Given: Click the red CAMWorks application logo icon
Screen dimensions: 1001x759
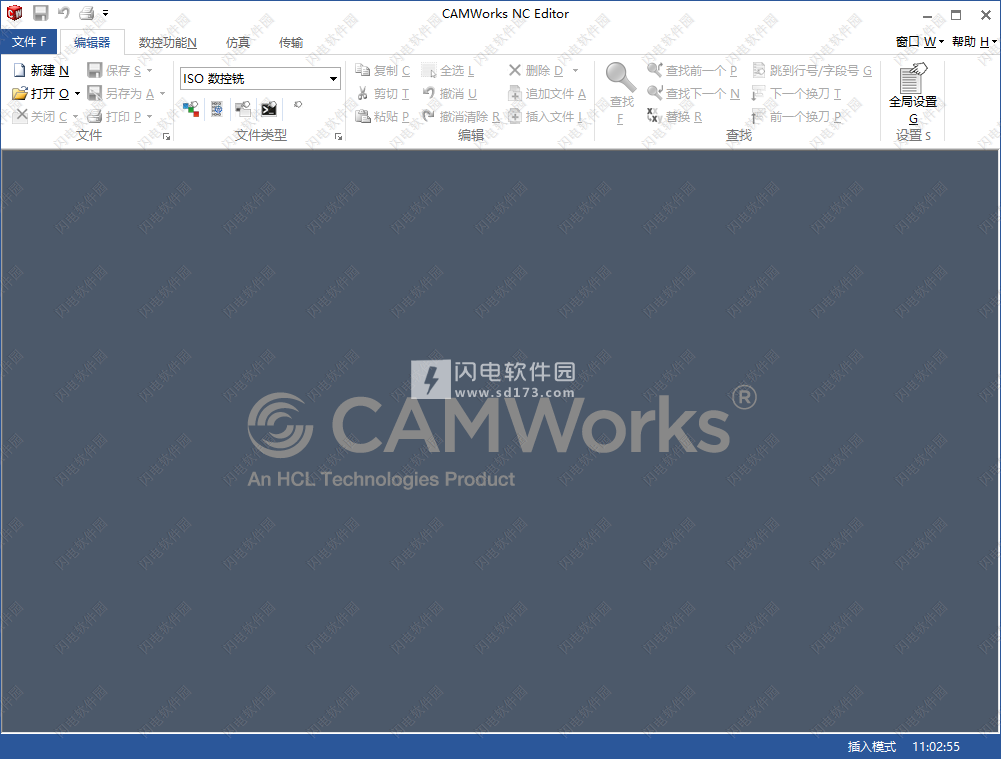Looking at the screenshot, I should [x=14, y=13].
